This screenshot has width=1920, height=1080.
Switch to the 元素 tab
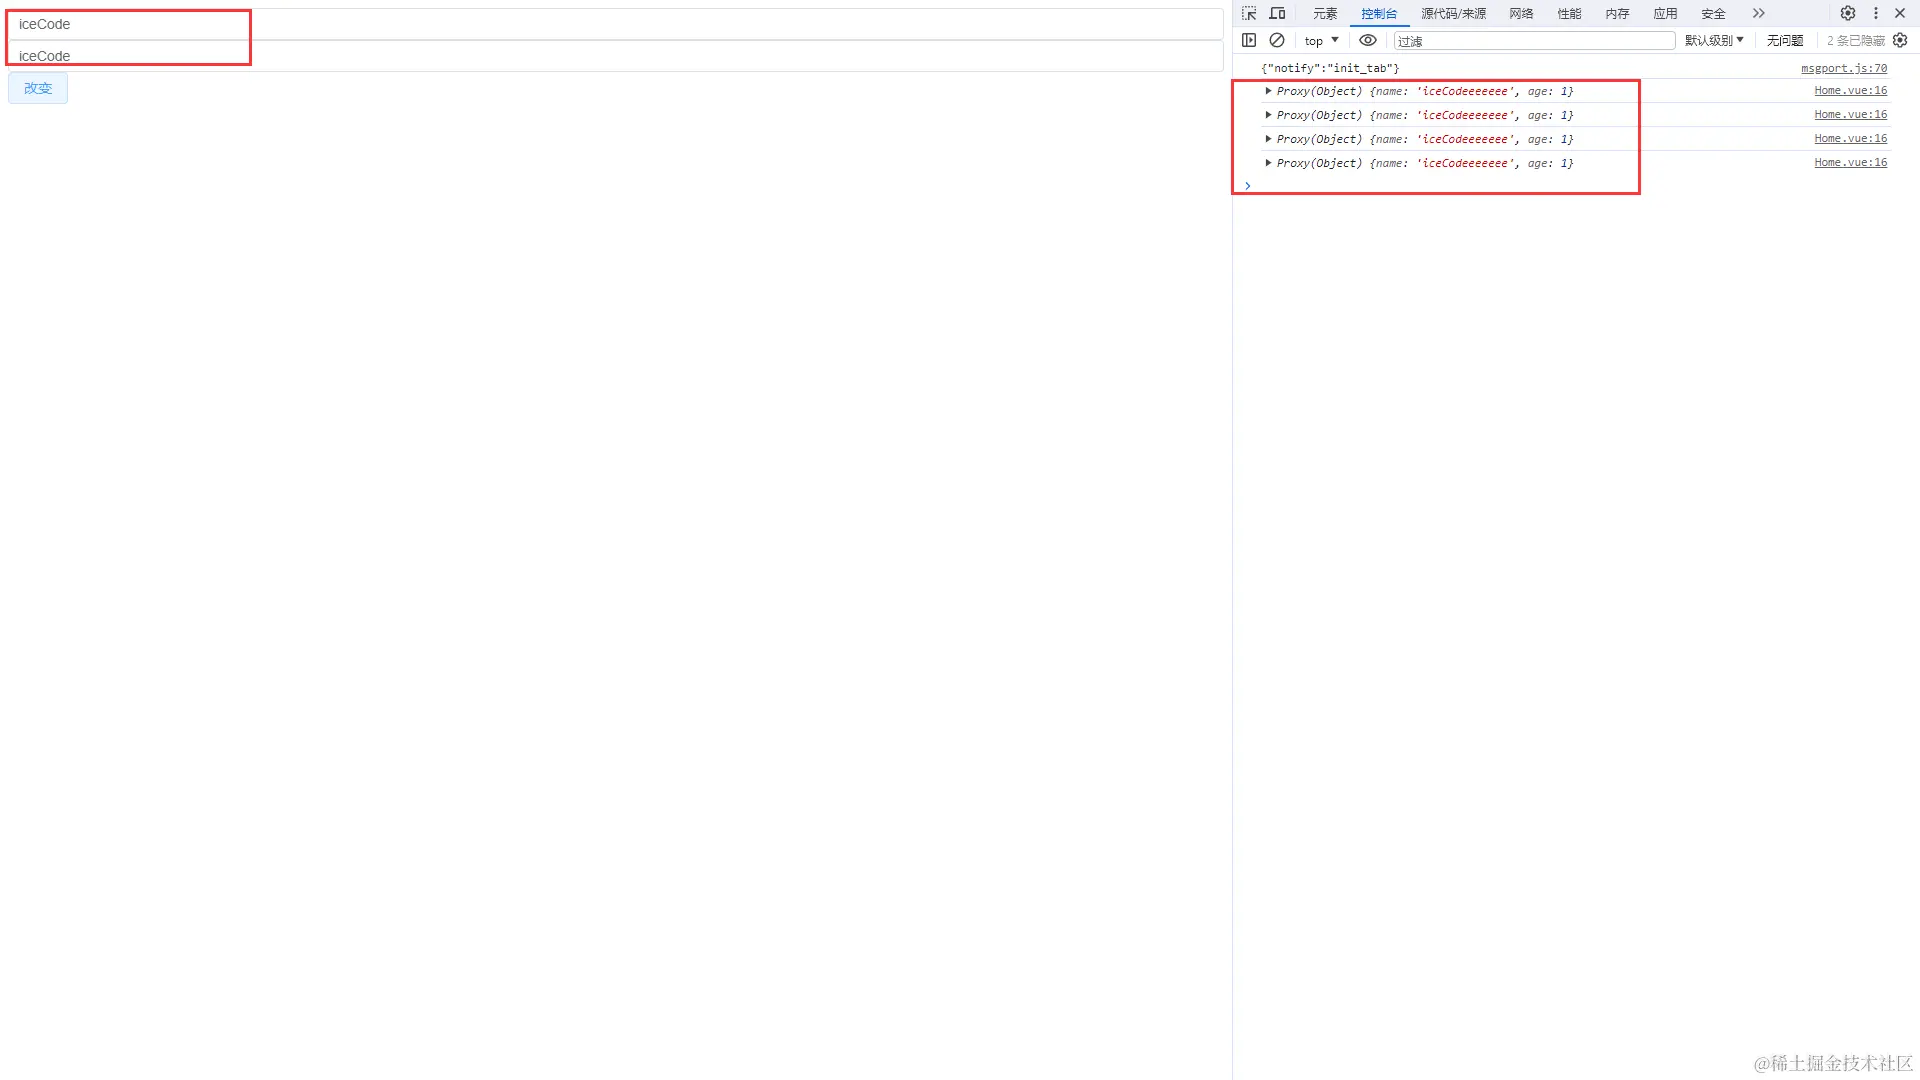click(1325, 13)
